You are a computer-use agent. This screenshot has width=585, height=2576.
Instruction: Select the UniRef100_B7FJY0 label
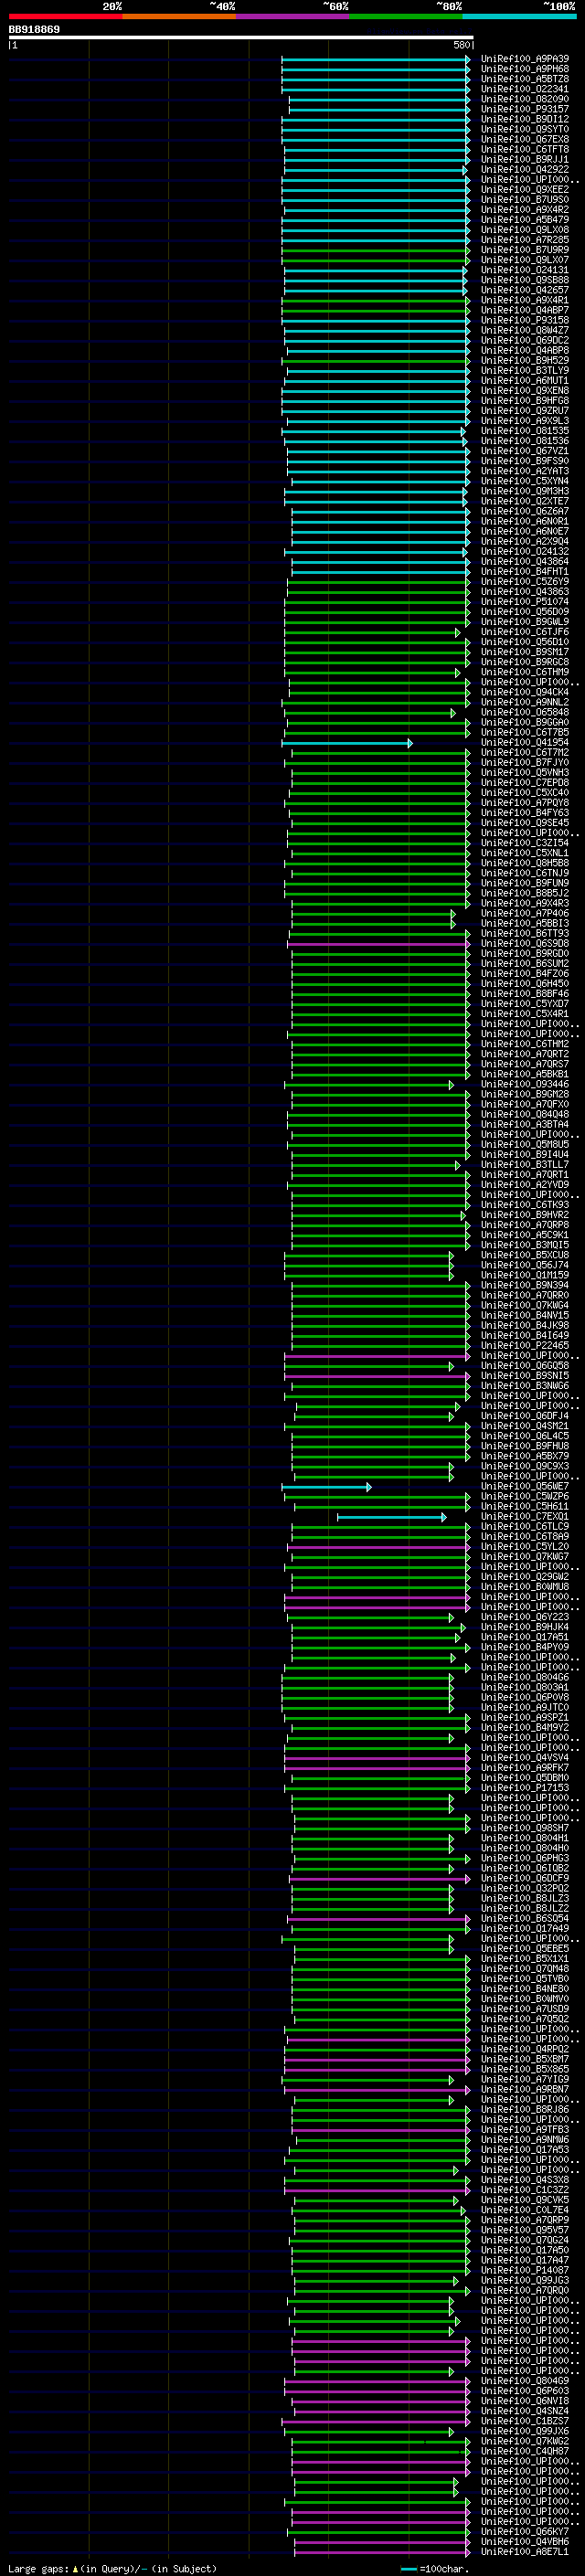coord(525,763)
